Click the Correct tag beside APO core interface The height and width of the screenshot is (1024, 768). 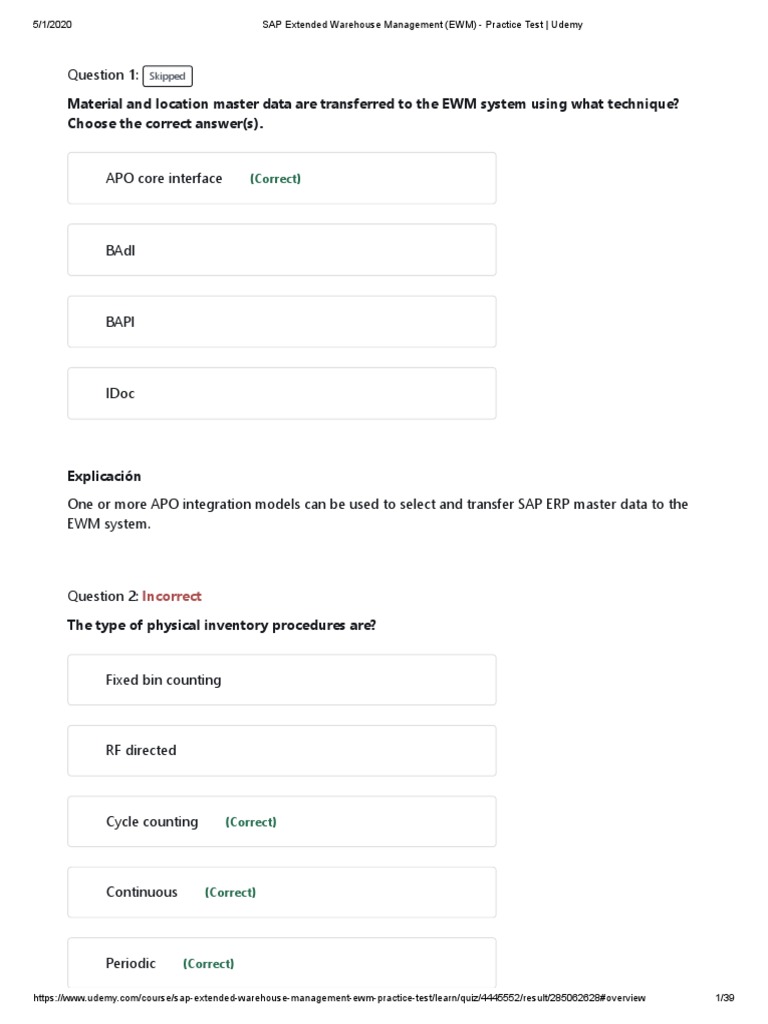[x=275, y=179]
